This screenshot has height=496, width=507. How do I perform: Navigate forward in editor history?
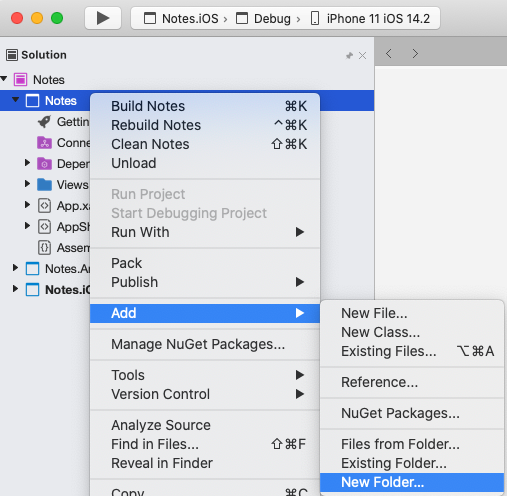[415, 54]
